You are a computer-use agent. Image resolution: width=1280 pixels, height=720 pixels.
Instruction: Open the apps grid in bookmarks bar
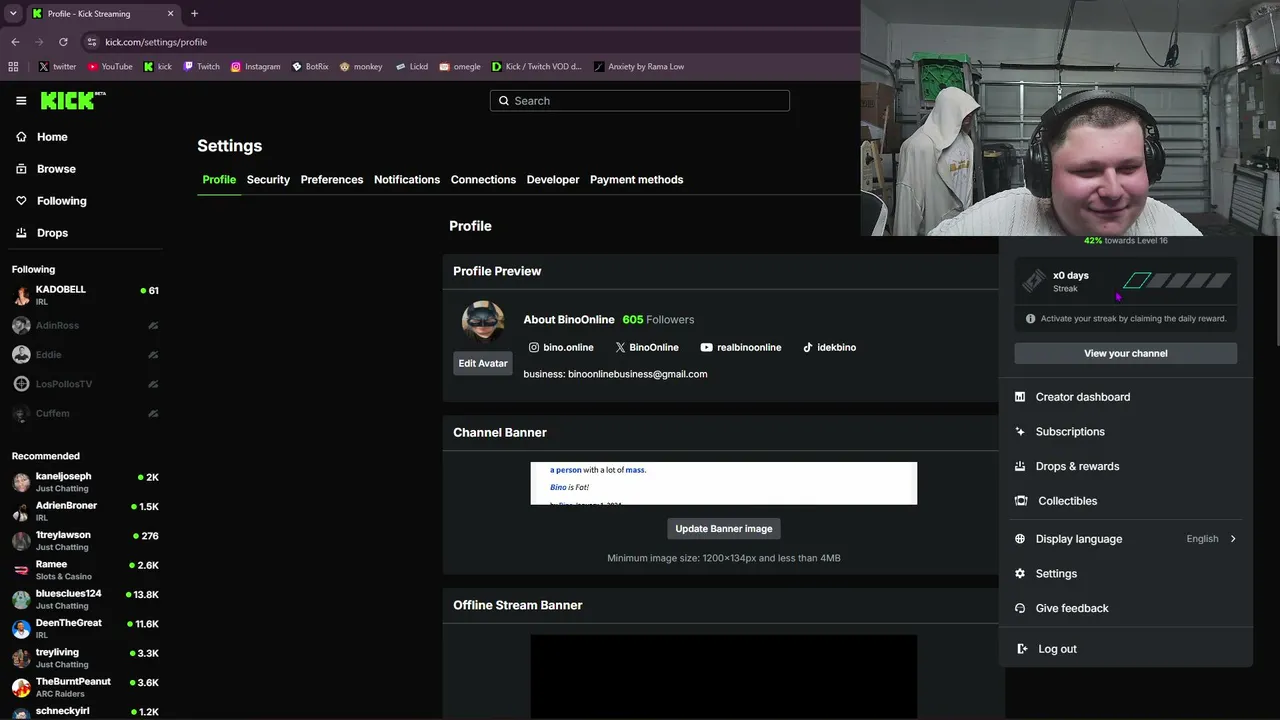click(x=13, y=67)
